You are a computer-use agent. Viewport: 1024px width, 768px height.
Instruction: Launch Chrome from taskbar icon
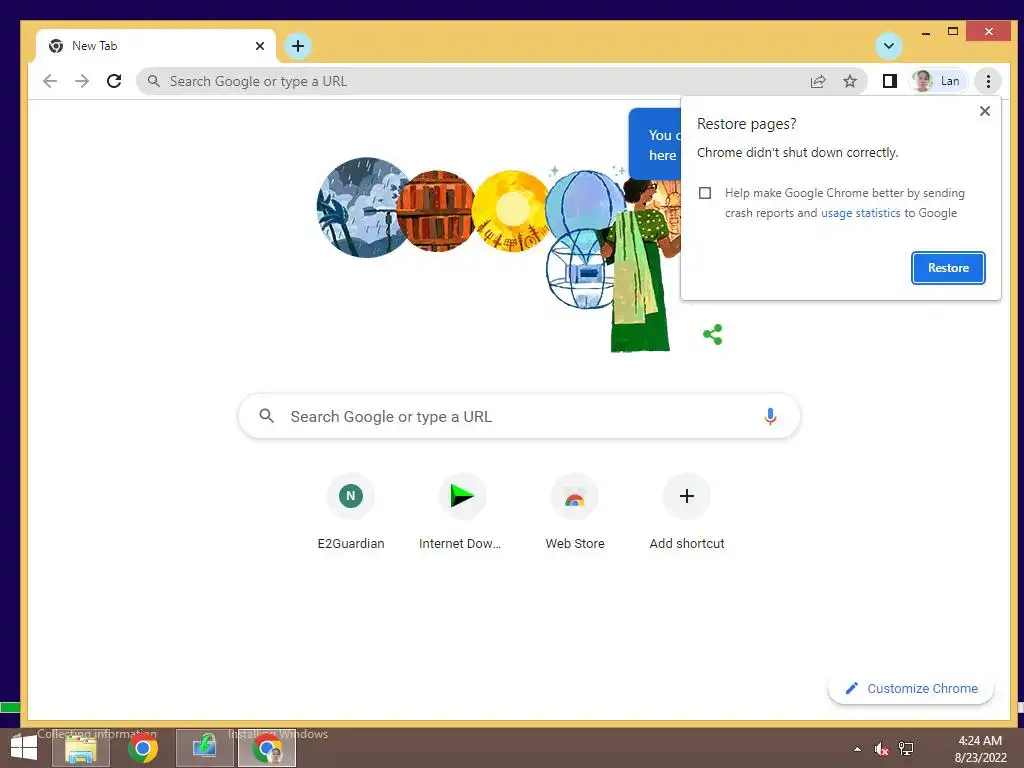pos(142,748)
